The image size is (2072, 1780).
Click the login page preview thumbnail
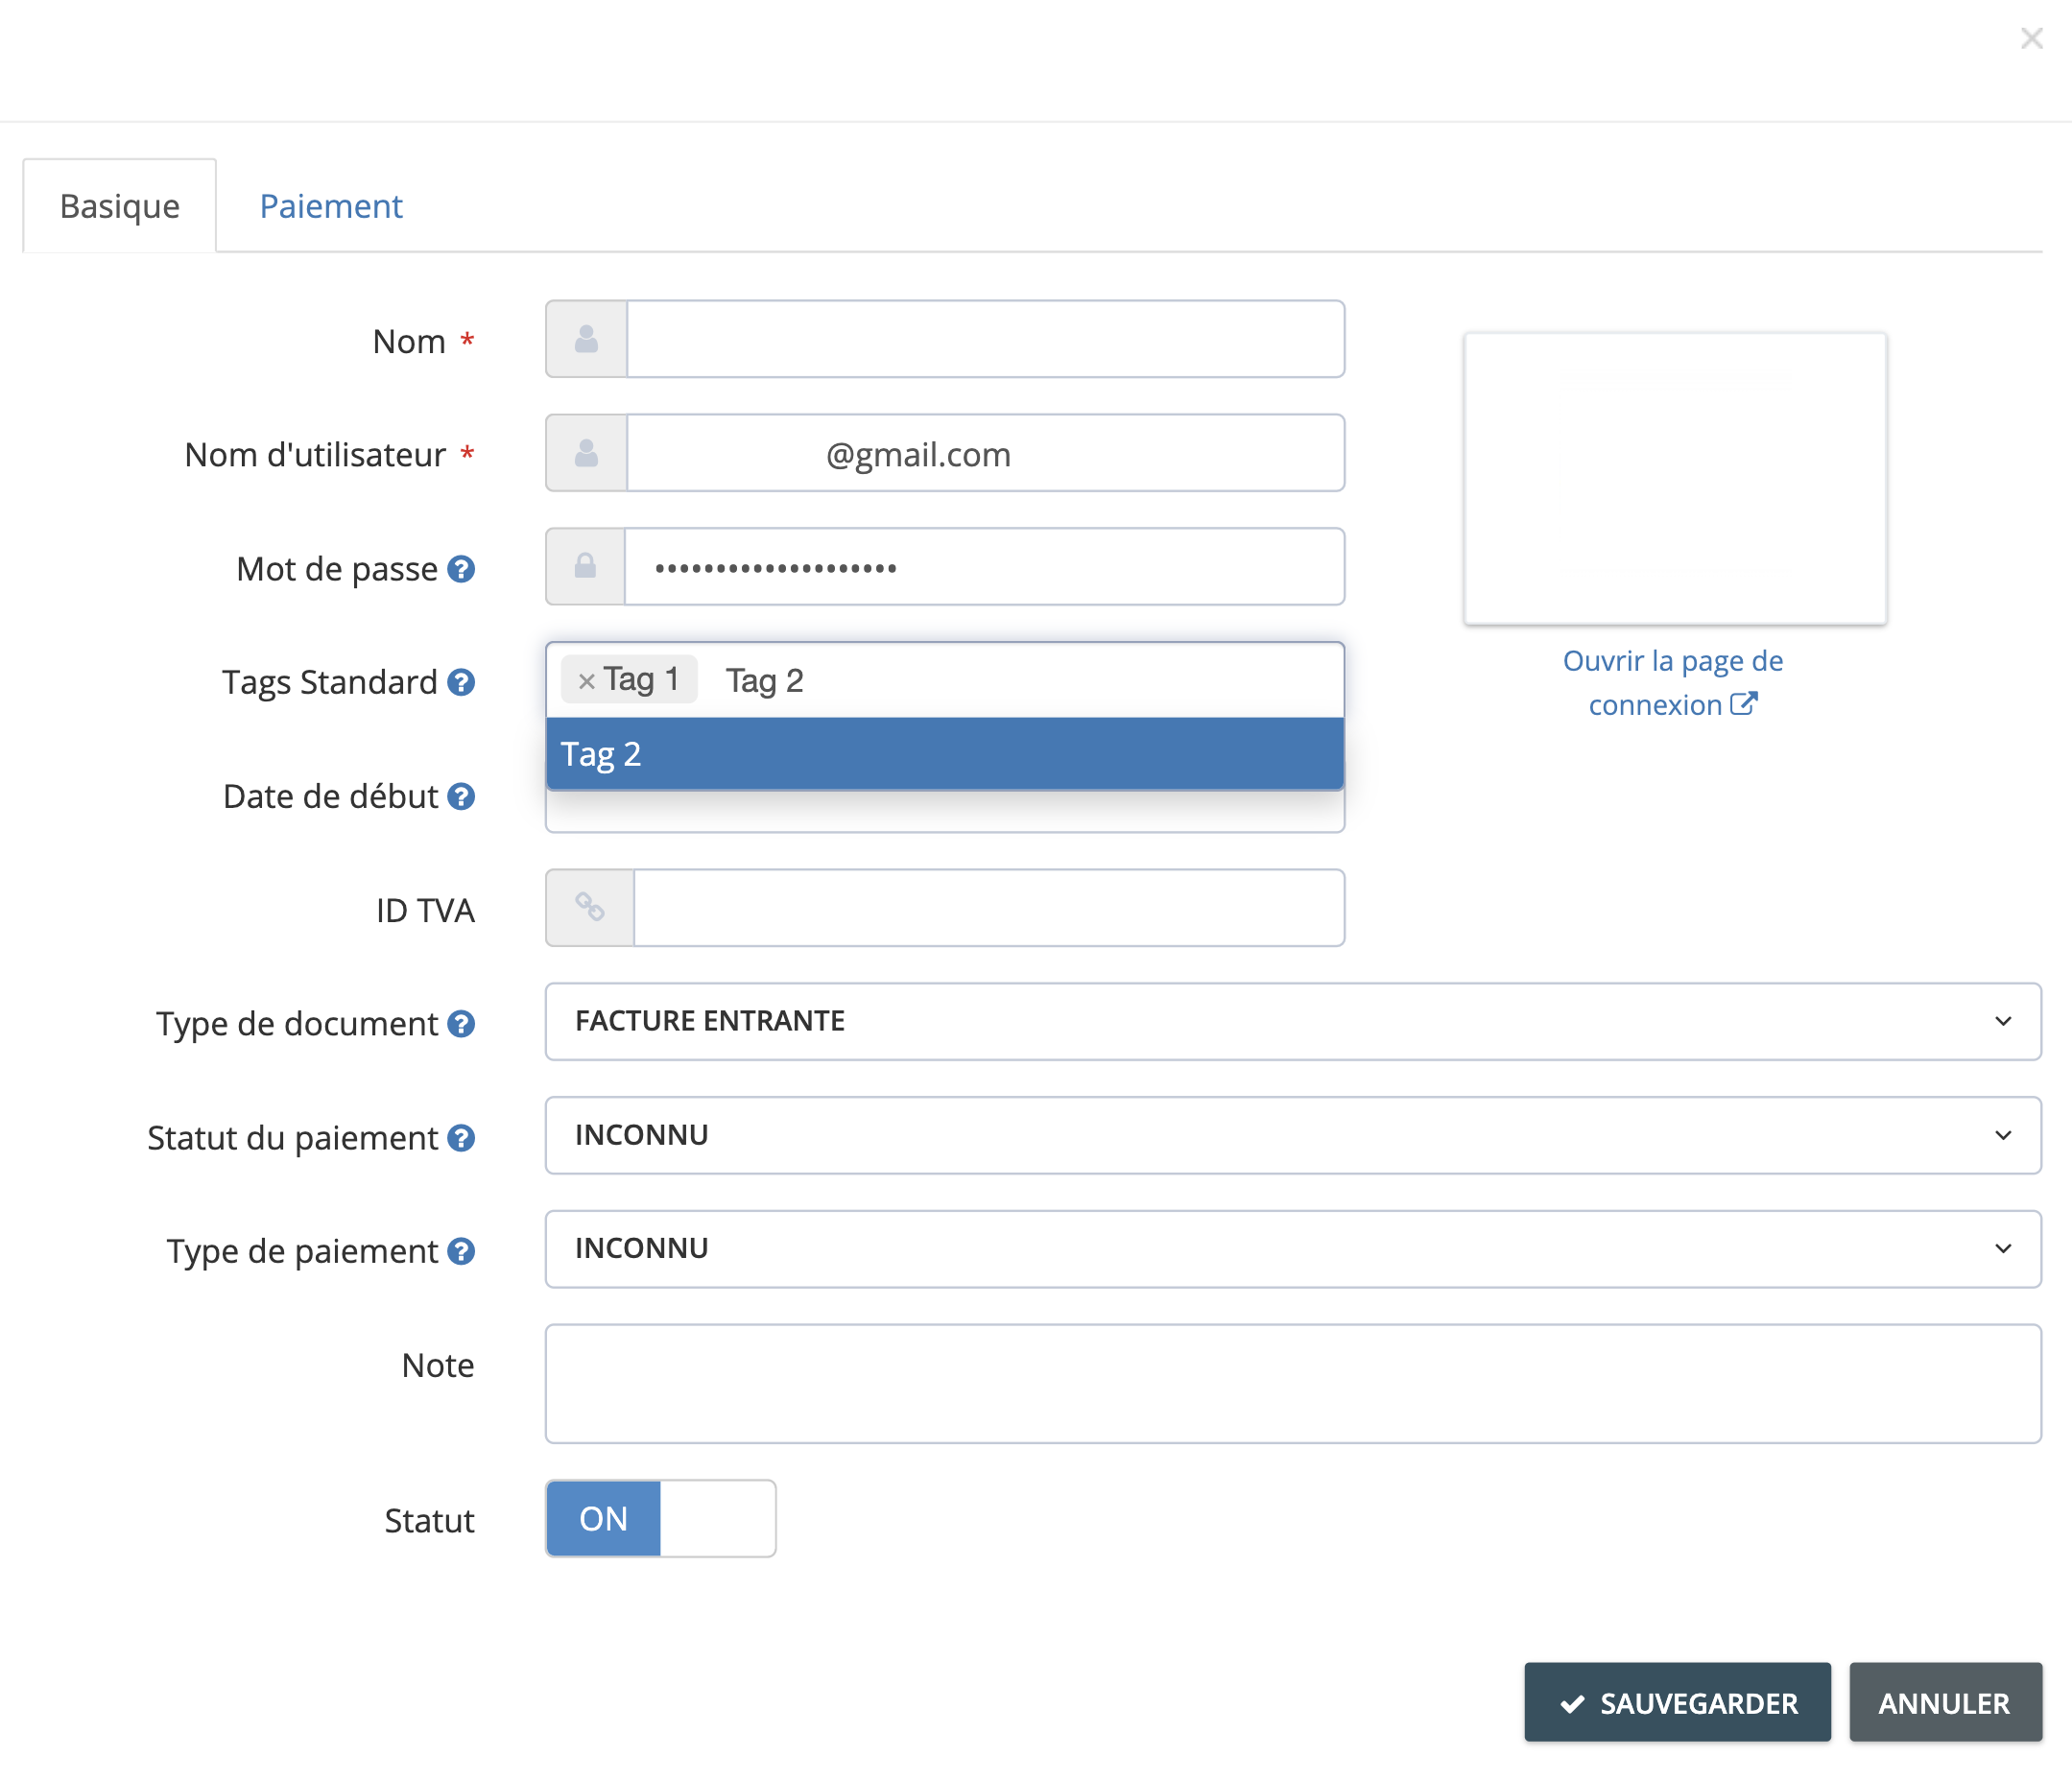point(1675,479)
